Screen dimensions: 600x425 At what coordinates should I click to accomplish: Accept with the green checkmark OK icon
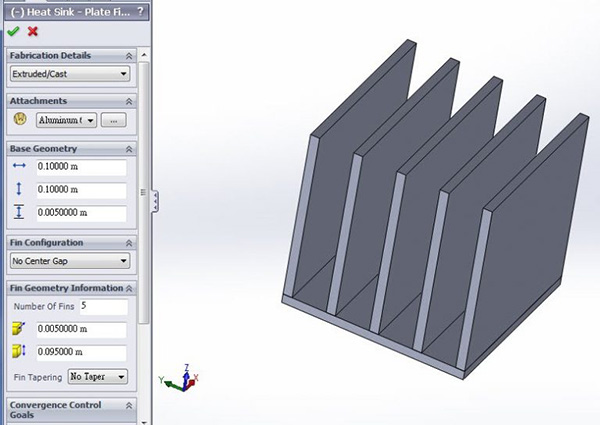point(13,31)
